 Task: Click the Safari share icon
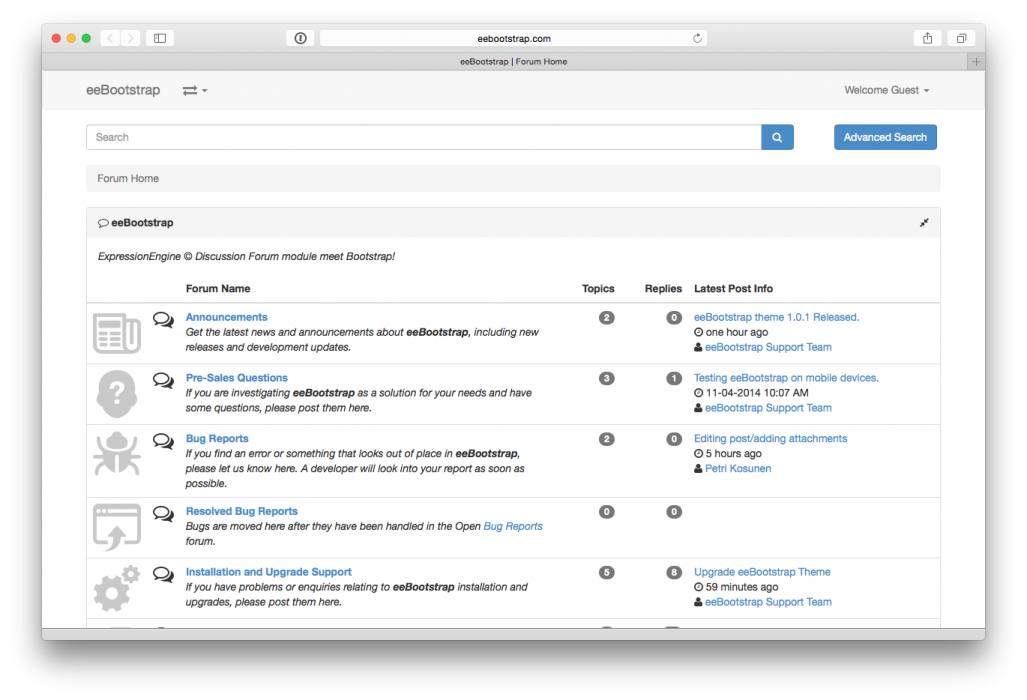[x=927, y=39]
